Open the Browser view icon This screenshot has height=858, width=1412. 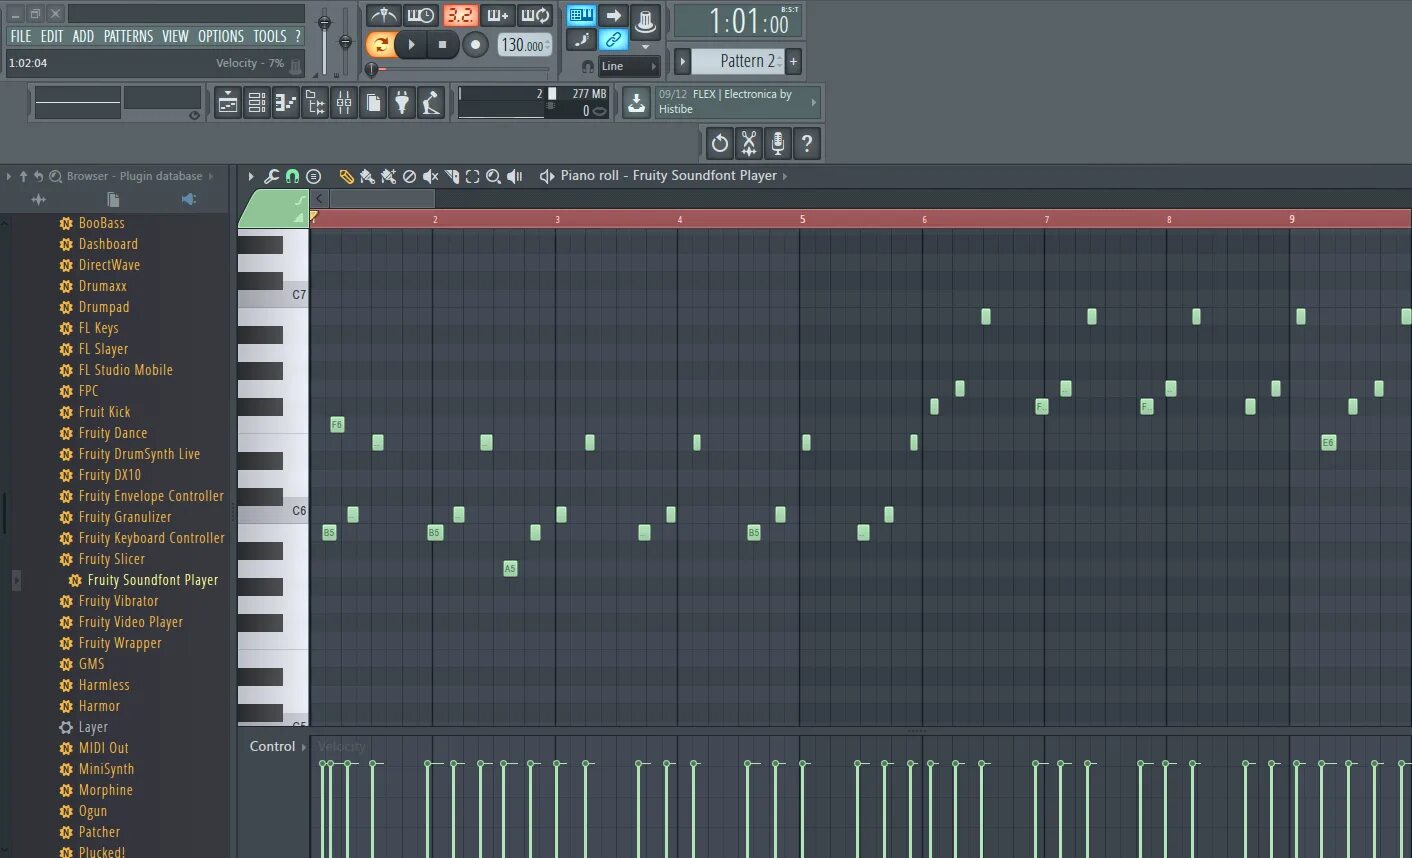[x=315, y=103]
